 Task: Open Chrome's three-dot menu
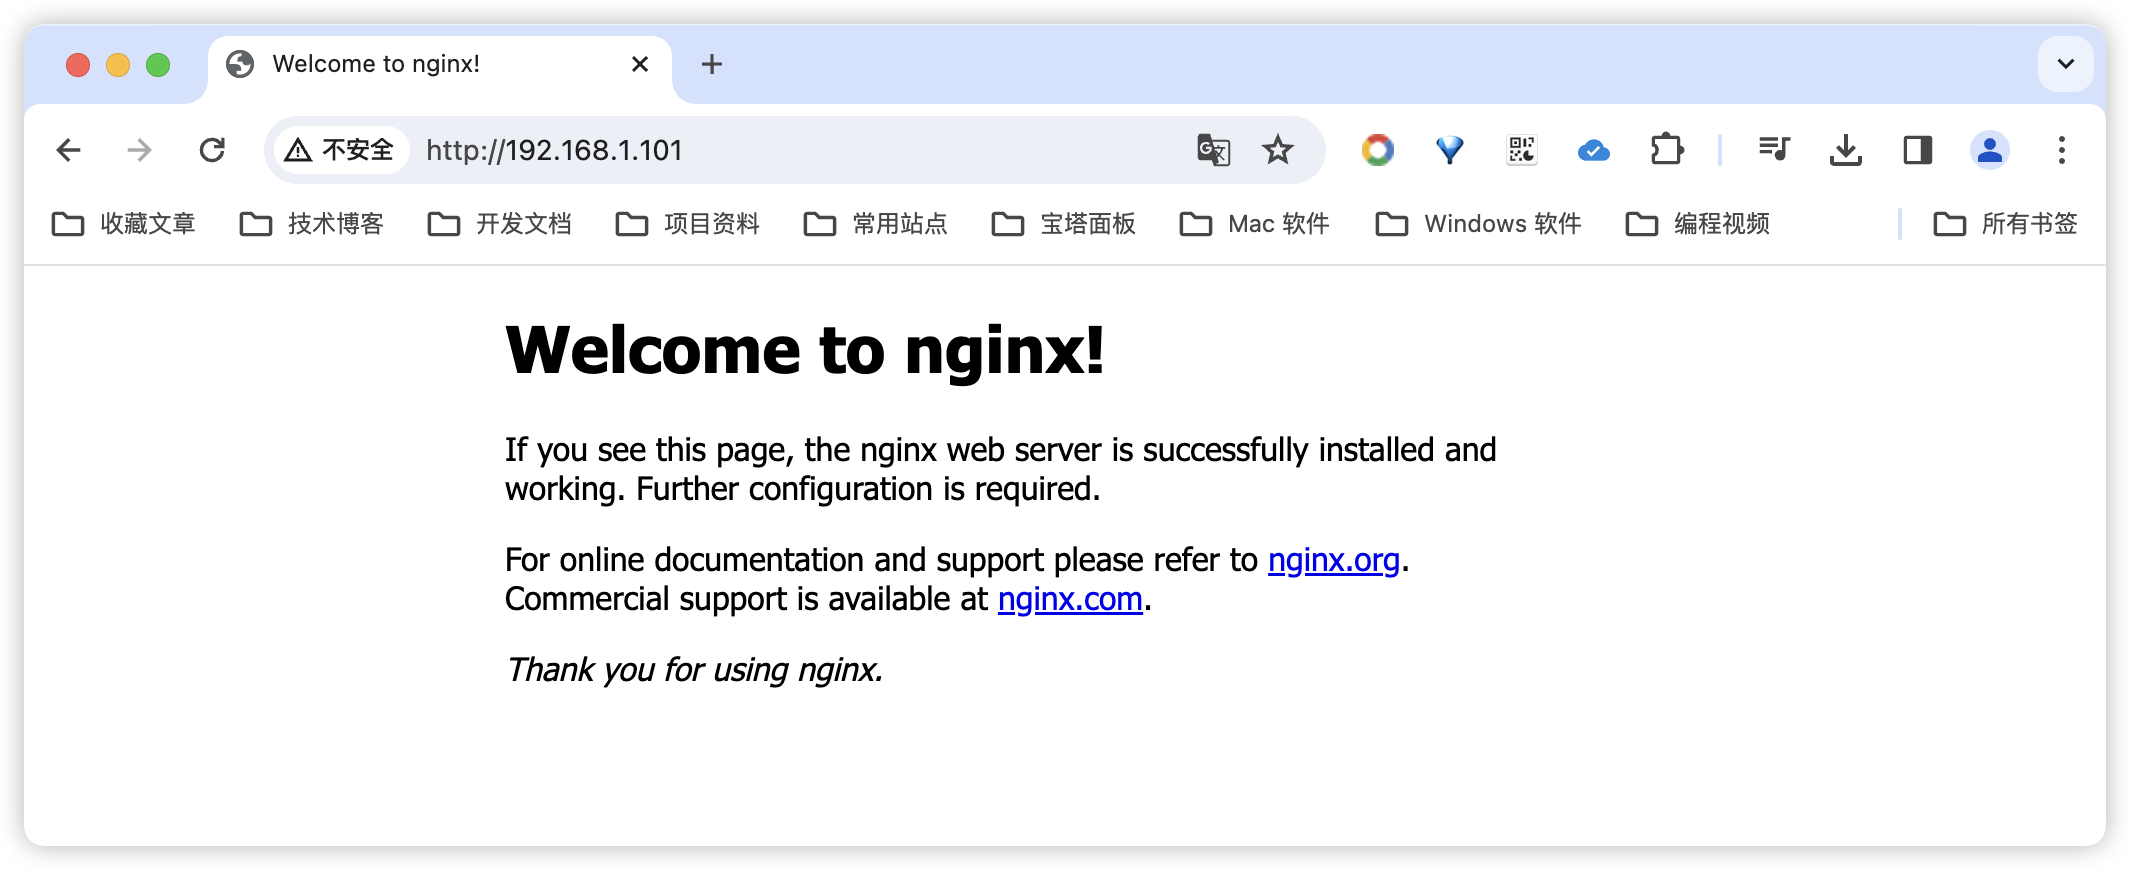pyautogui.click(x=2062, y=150)
